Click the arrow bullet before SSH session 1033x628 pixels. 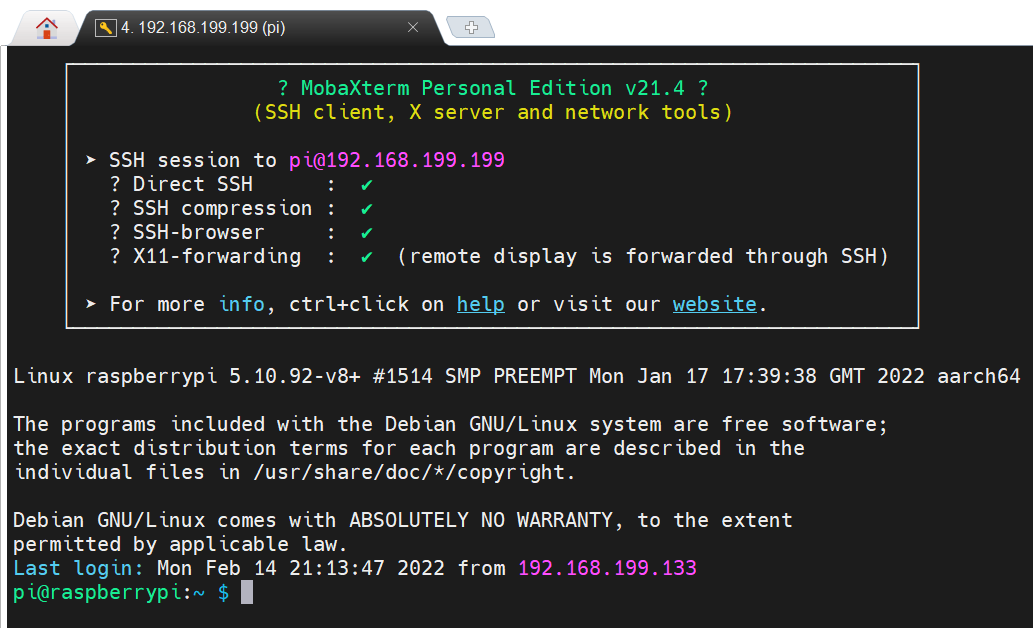(x=91, y=161)
